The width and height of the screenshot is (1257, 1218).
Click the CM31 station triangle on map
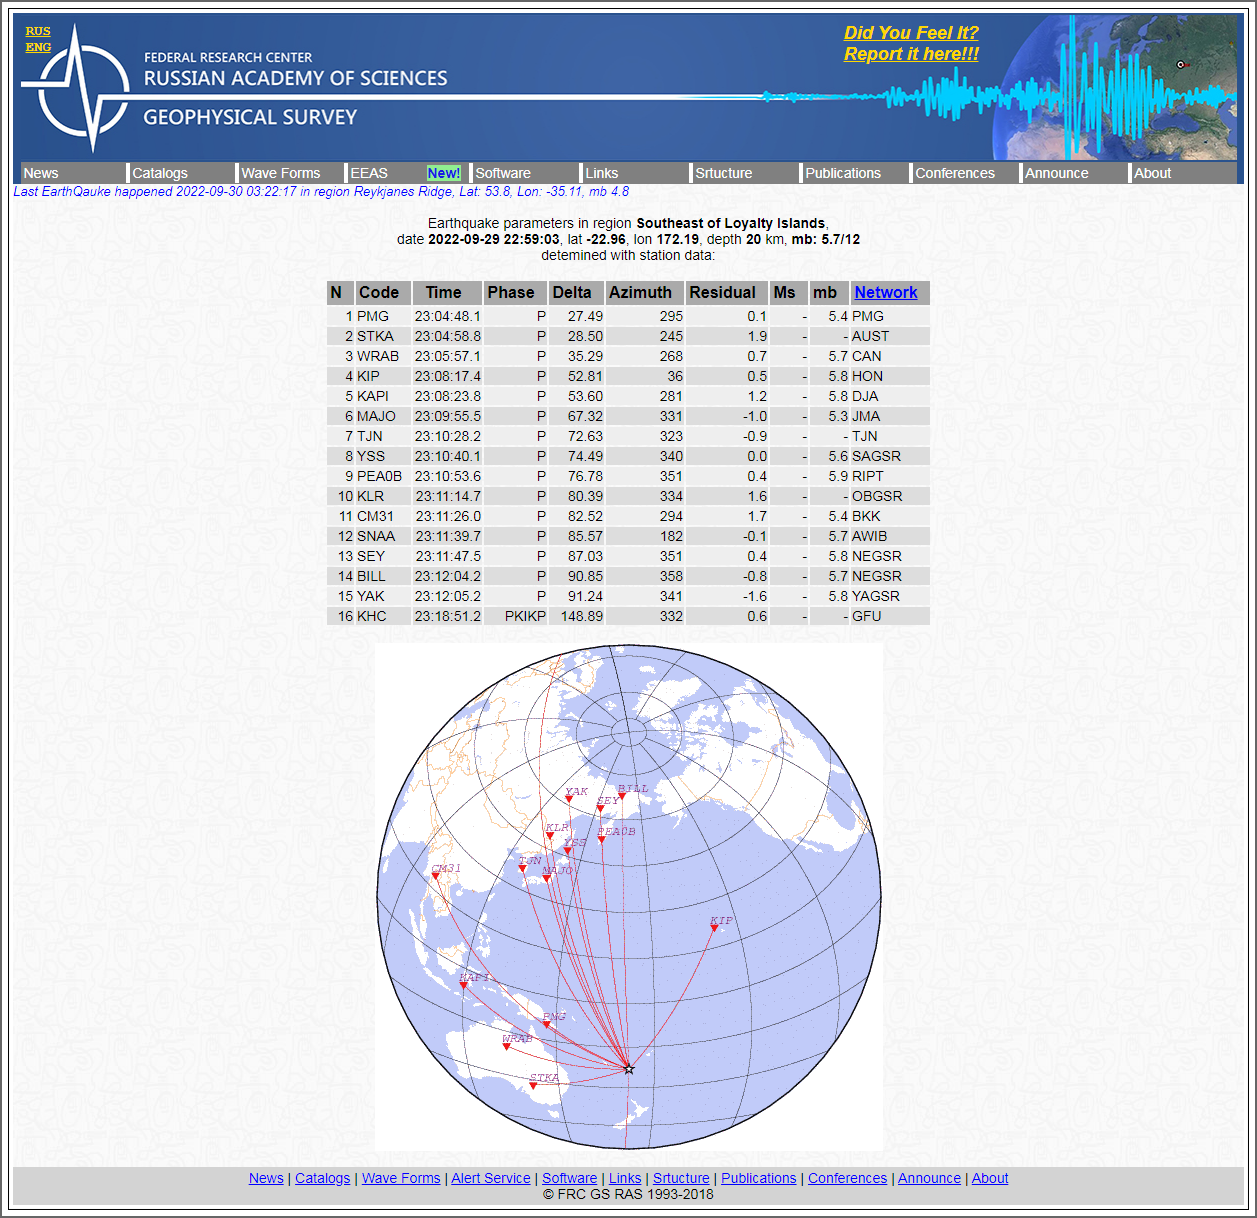tap(435, 876)
